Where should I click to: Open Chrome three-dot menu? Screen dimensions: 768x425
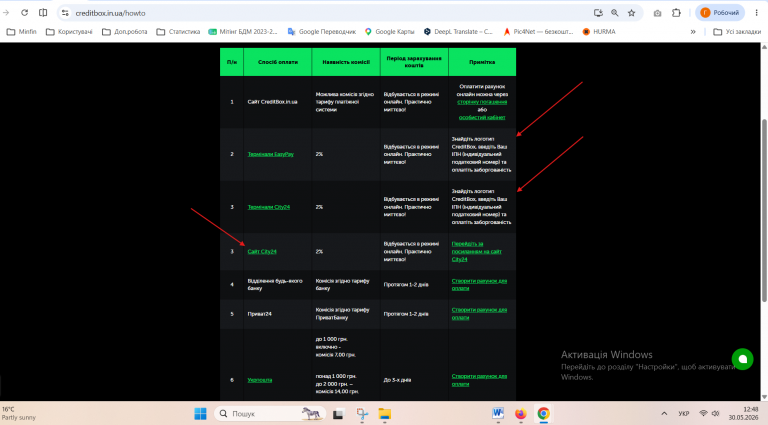(x=756, y=13)
